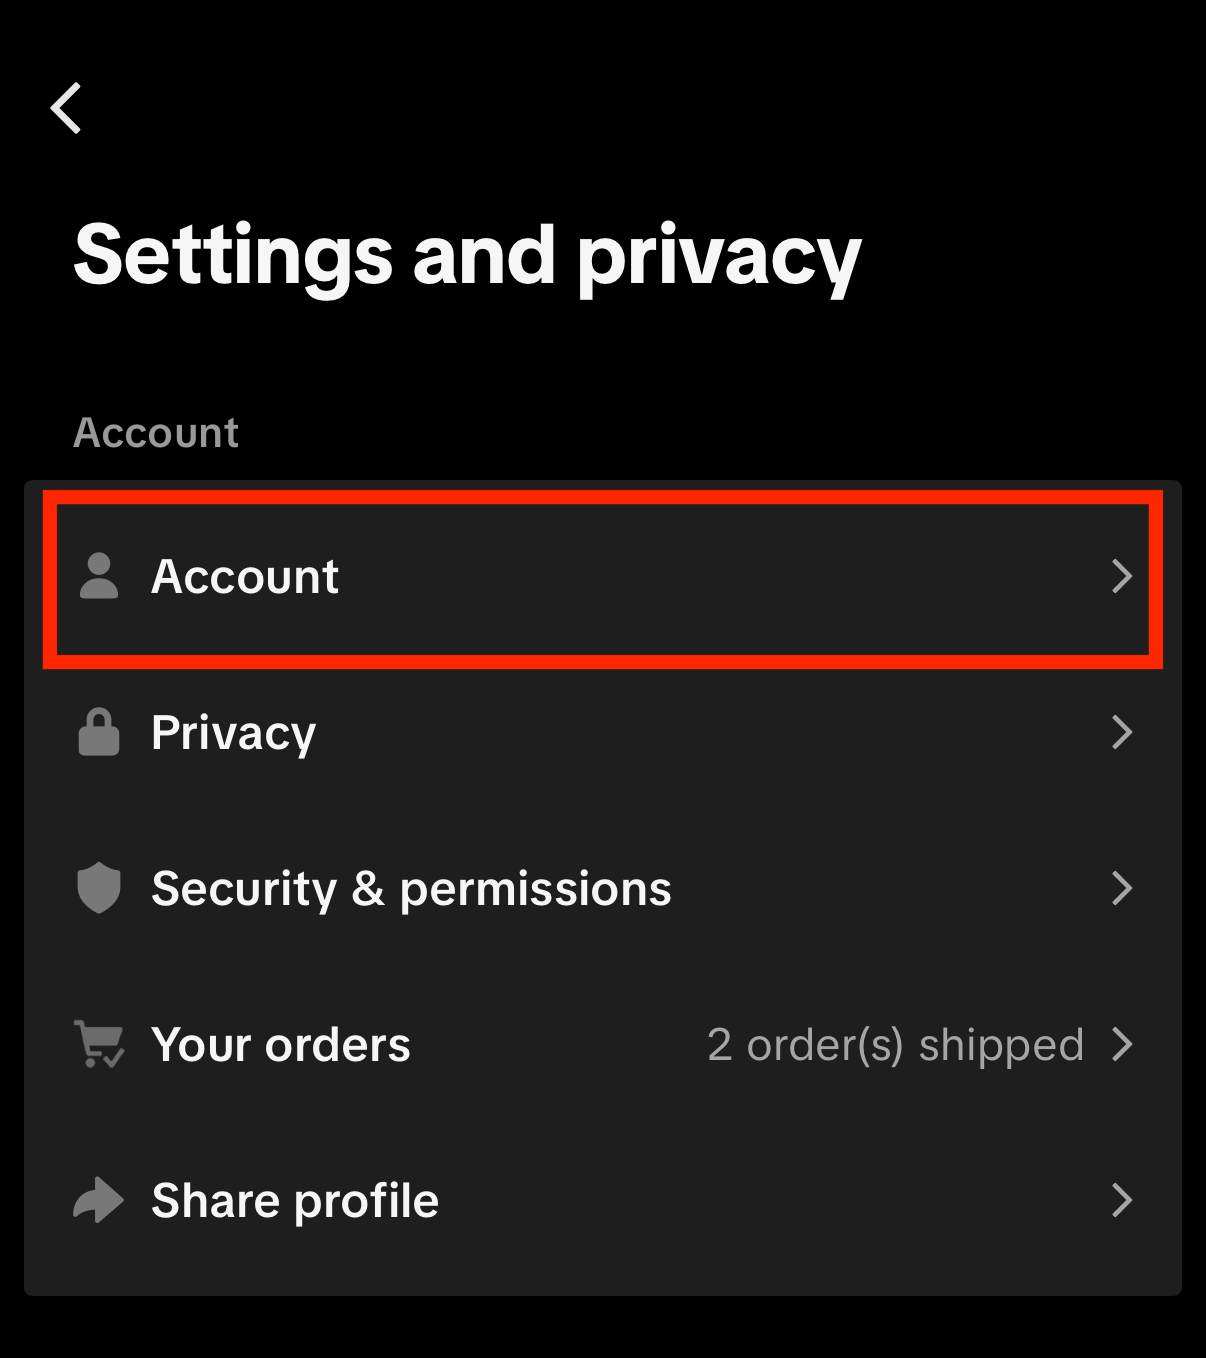Open the Account menu item label
Screen dimensions: 1206x1358
coord(245,577)
